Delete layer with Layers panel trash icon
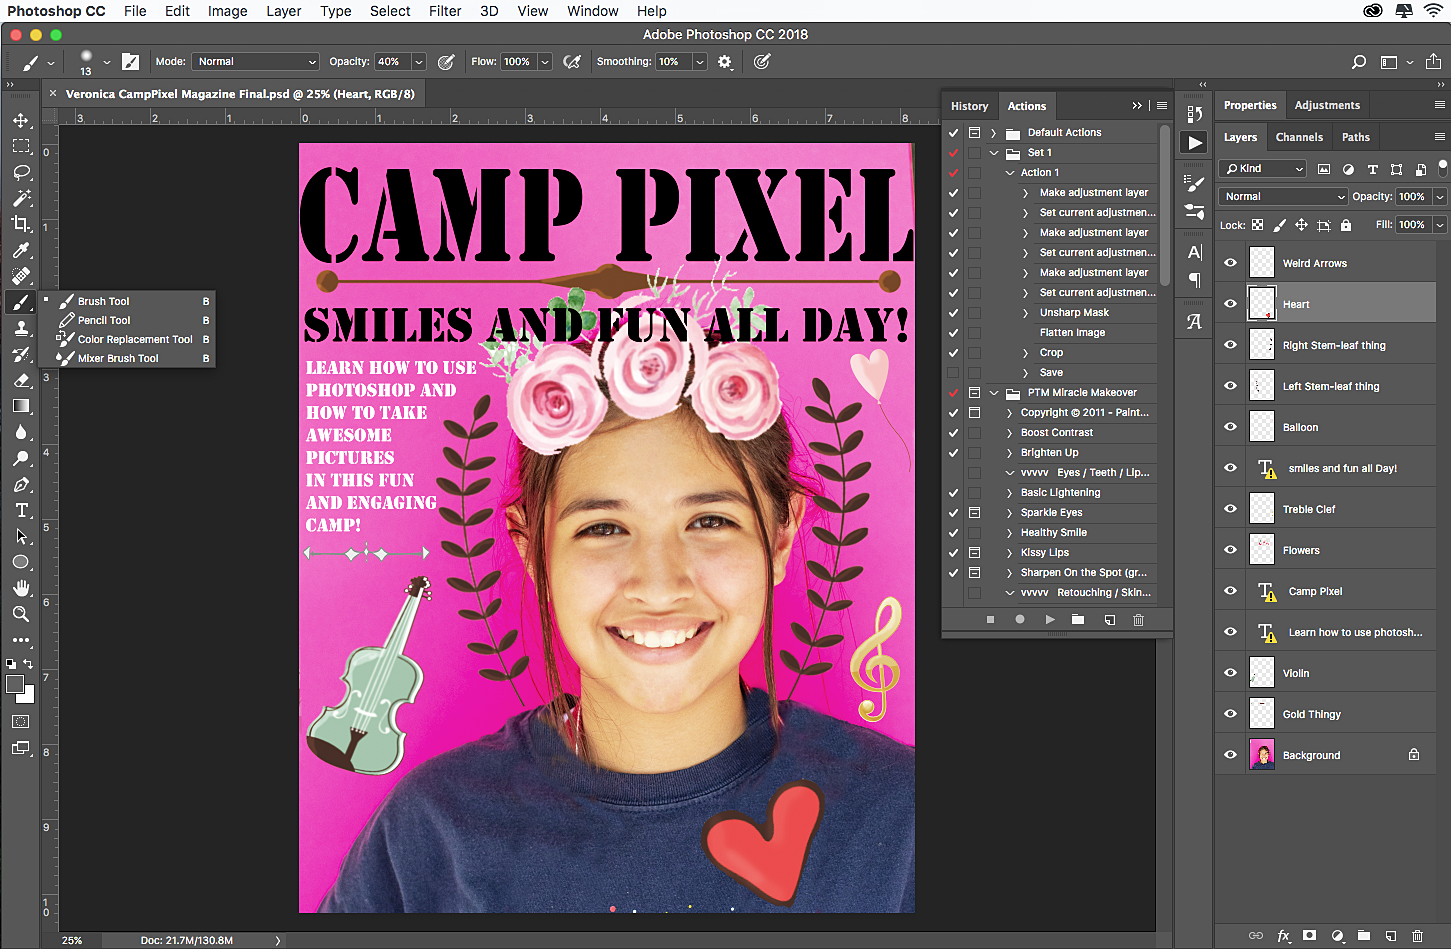This screenshot has width=1451, height=949. 1417,936
